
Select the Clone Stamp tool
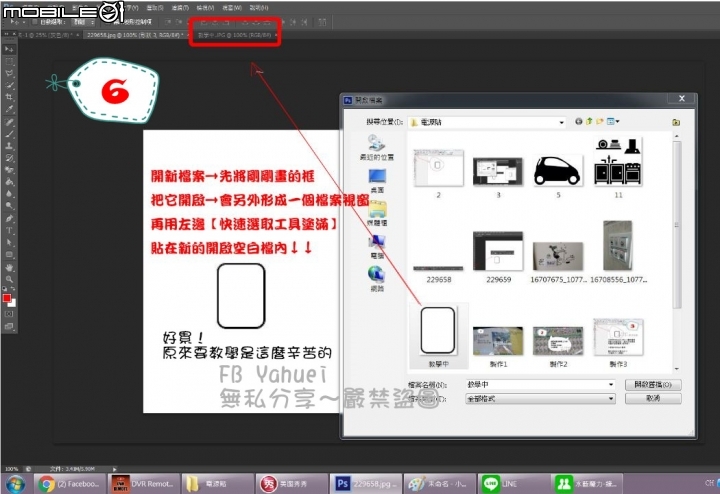[9, 146]
